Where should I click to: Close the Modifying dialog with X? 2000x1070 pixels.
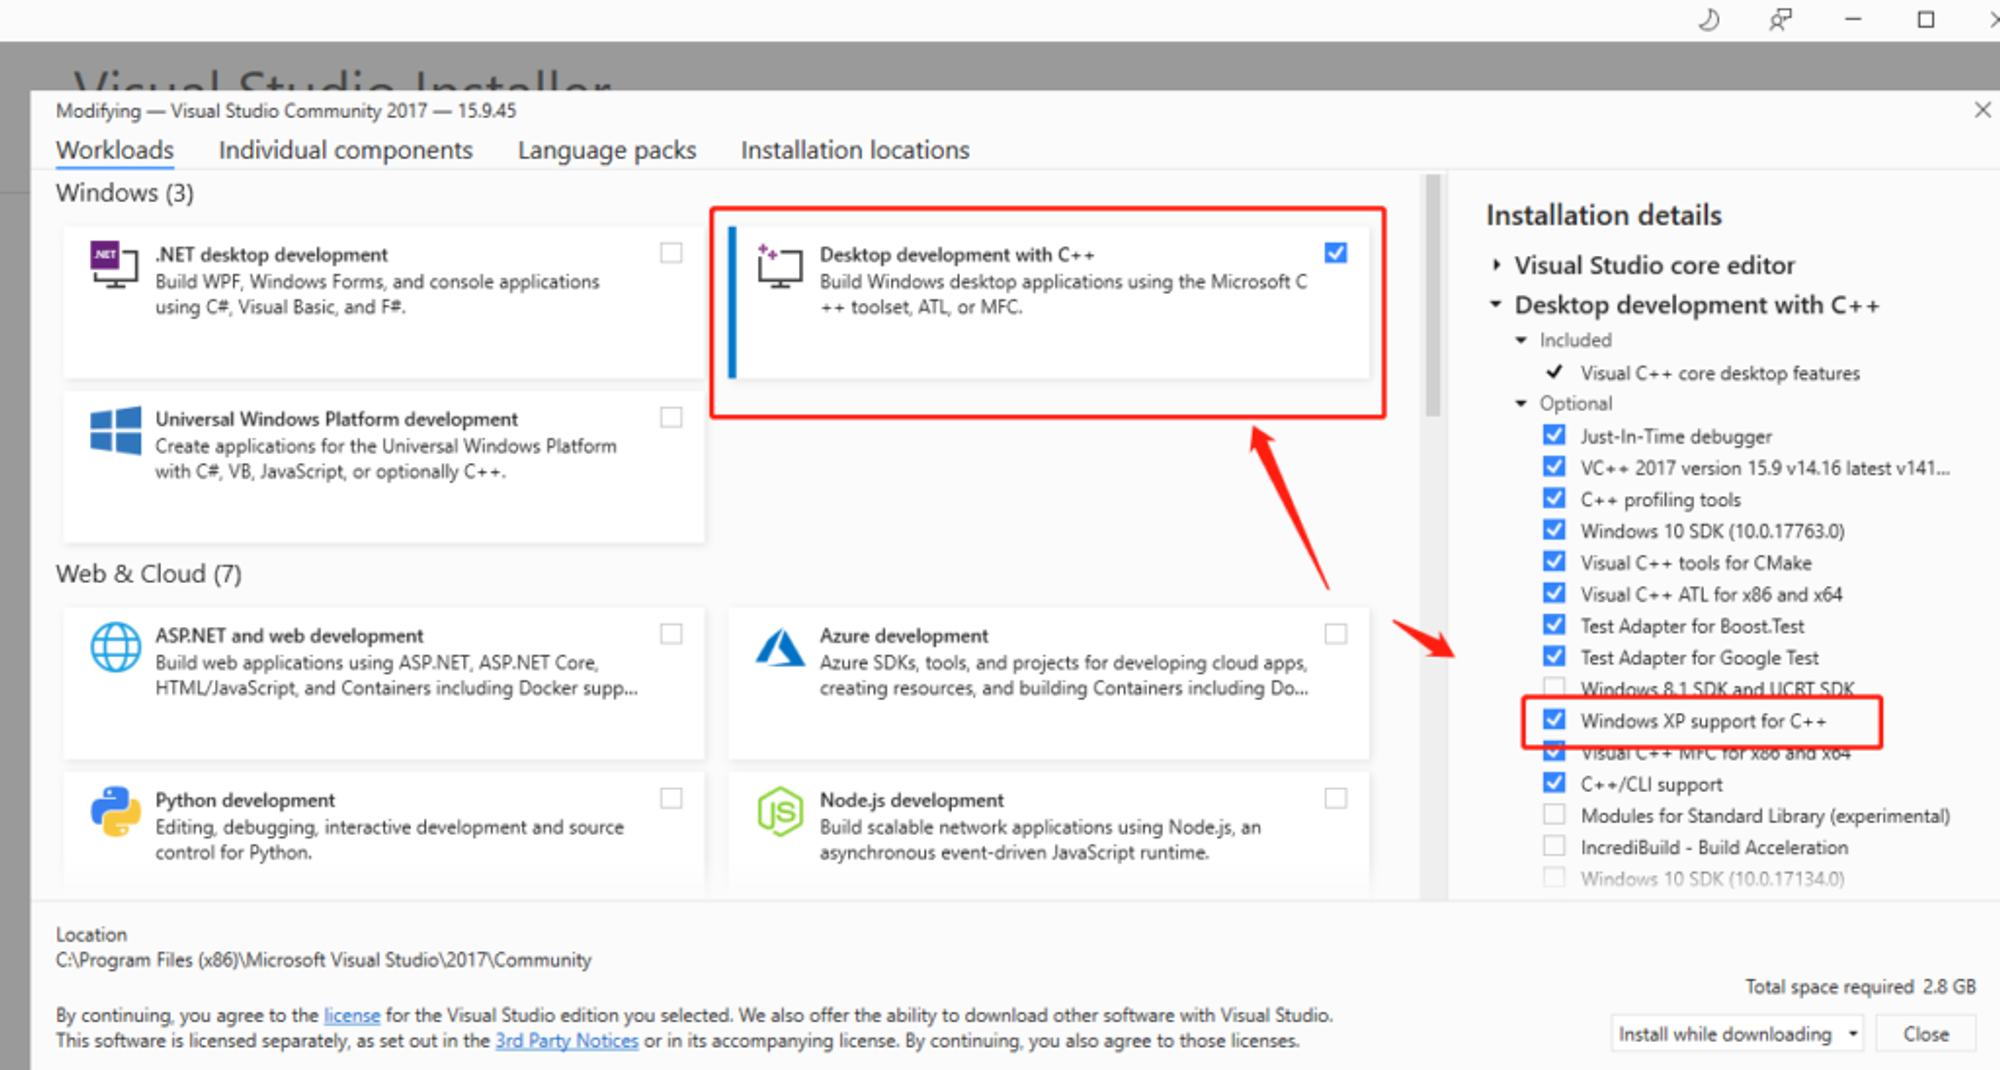point(1982,110)
